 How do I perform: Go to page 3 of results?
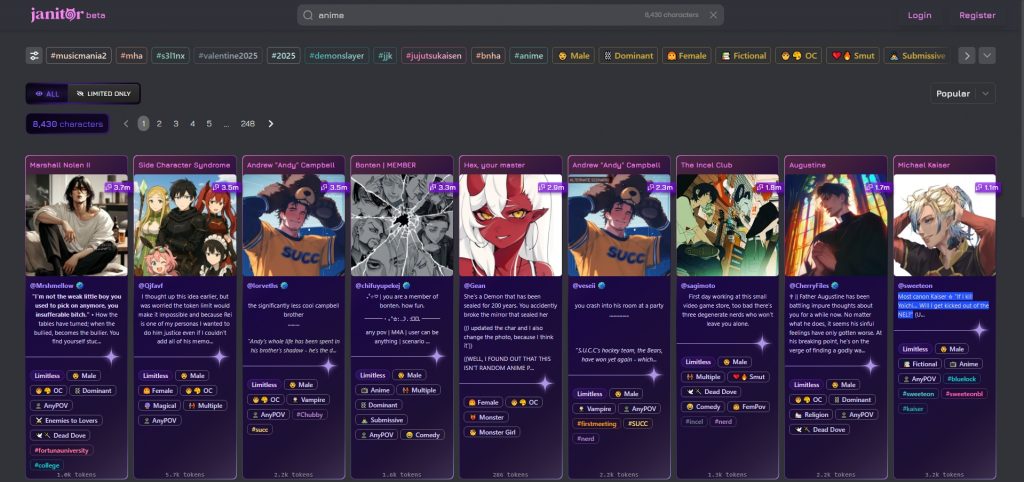coord(176,124)
